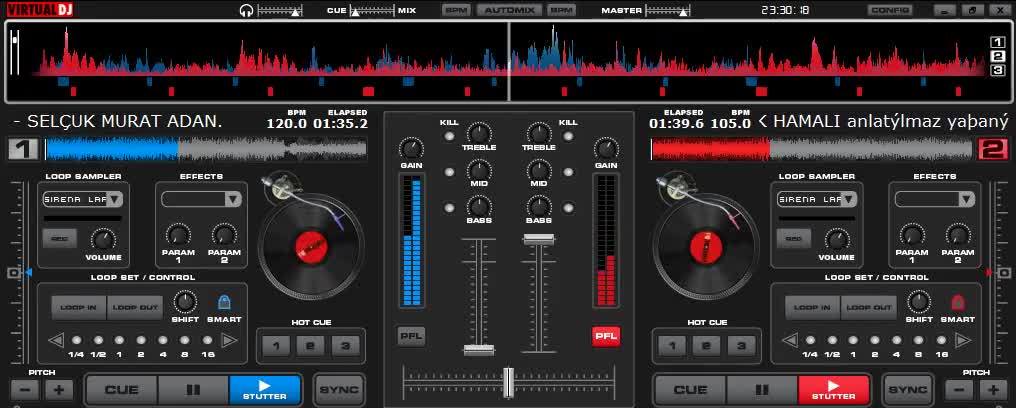Click deck 2 track waveform overview
This screenshot has height=408, width=1016.
811,149
